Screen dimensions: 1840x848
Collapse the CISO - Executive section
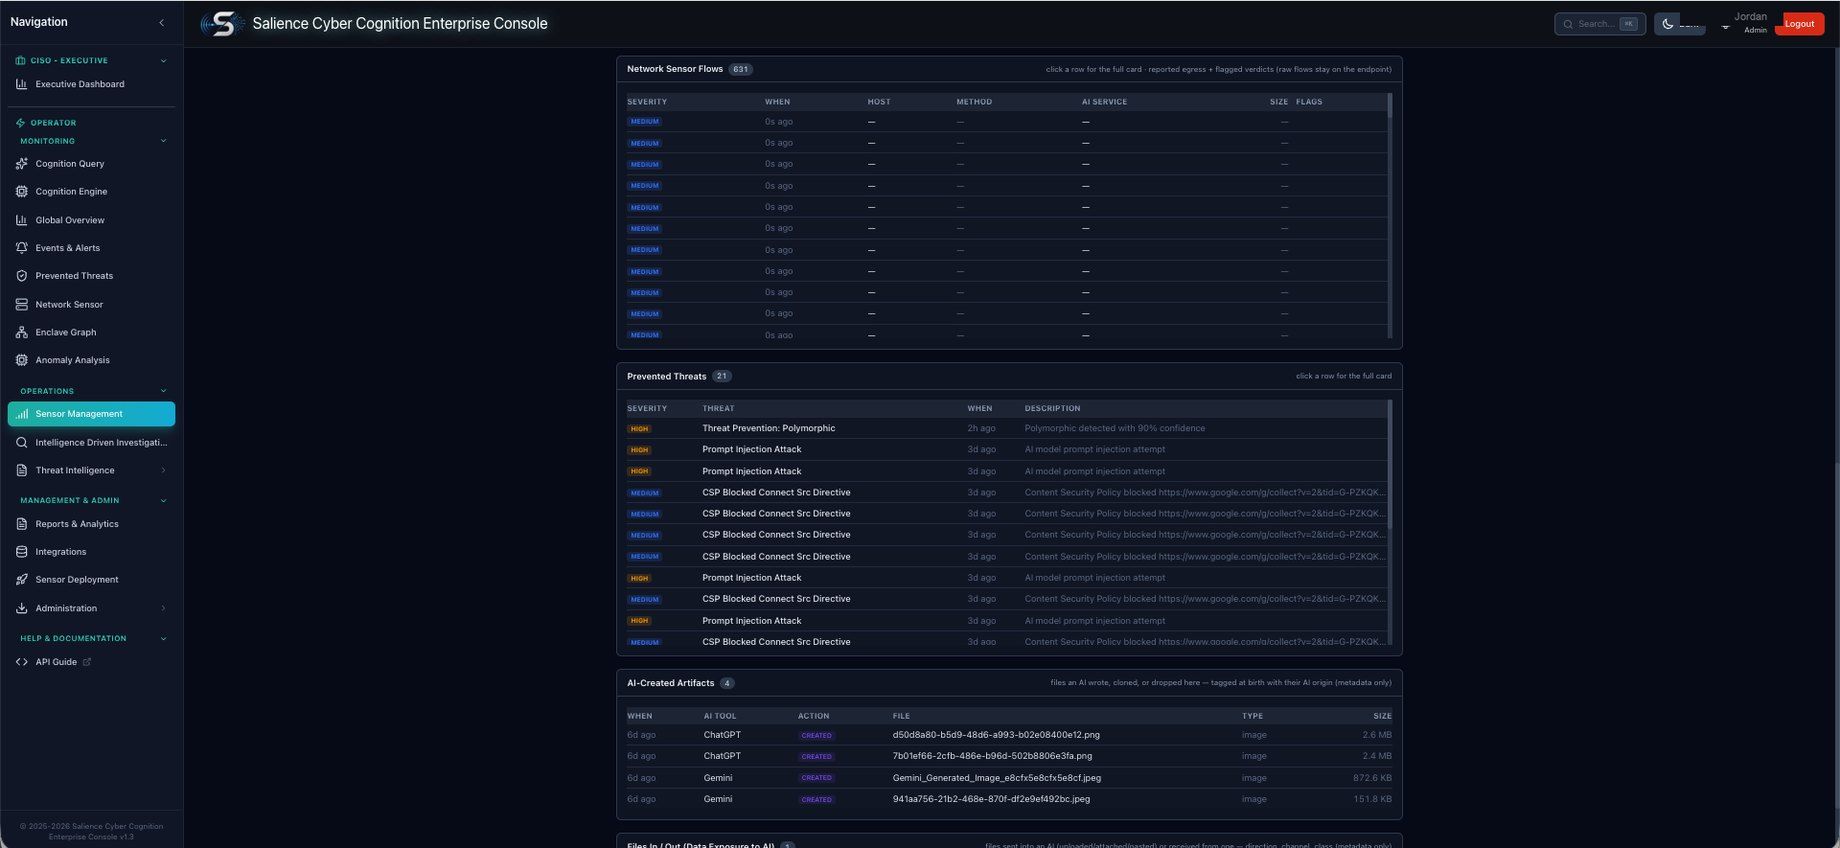point(164,61)
